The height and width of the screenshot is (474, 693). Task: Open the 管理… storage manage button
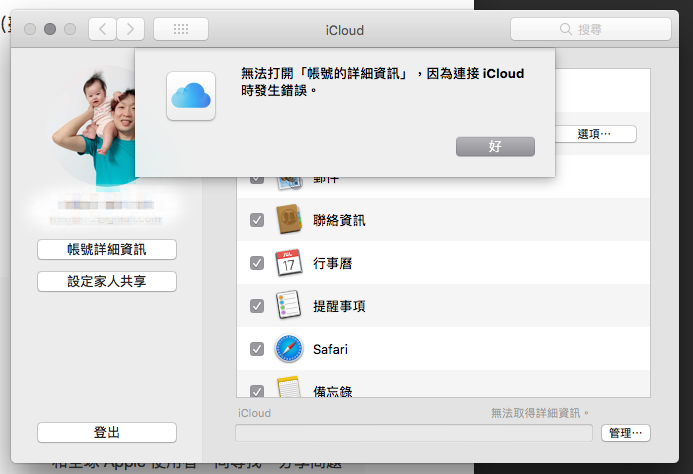pos(626,433)
